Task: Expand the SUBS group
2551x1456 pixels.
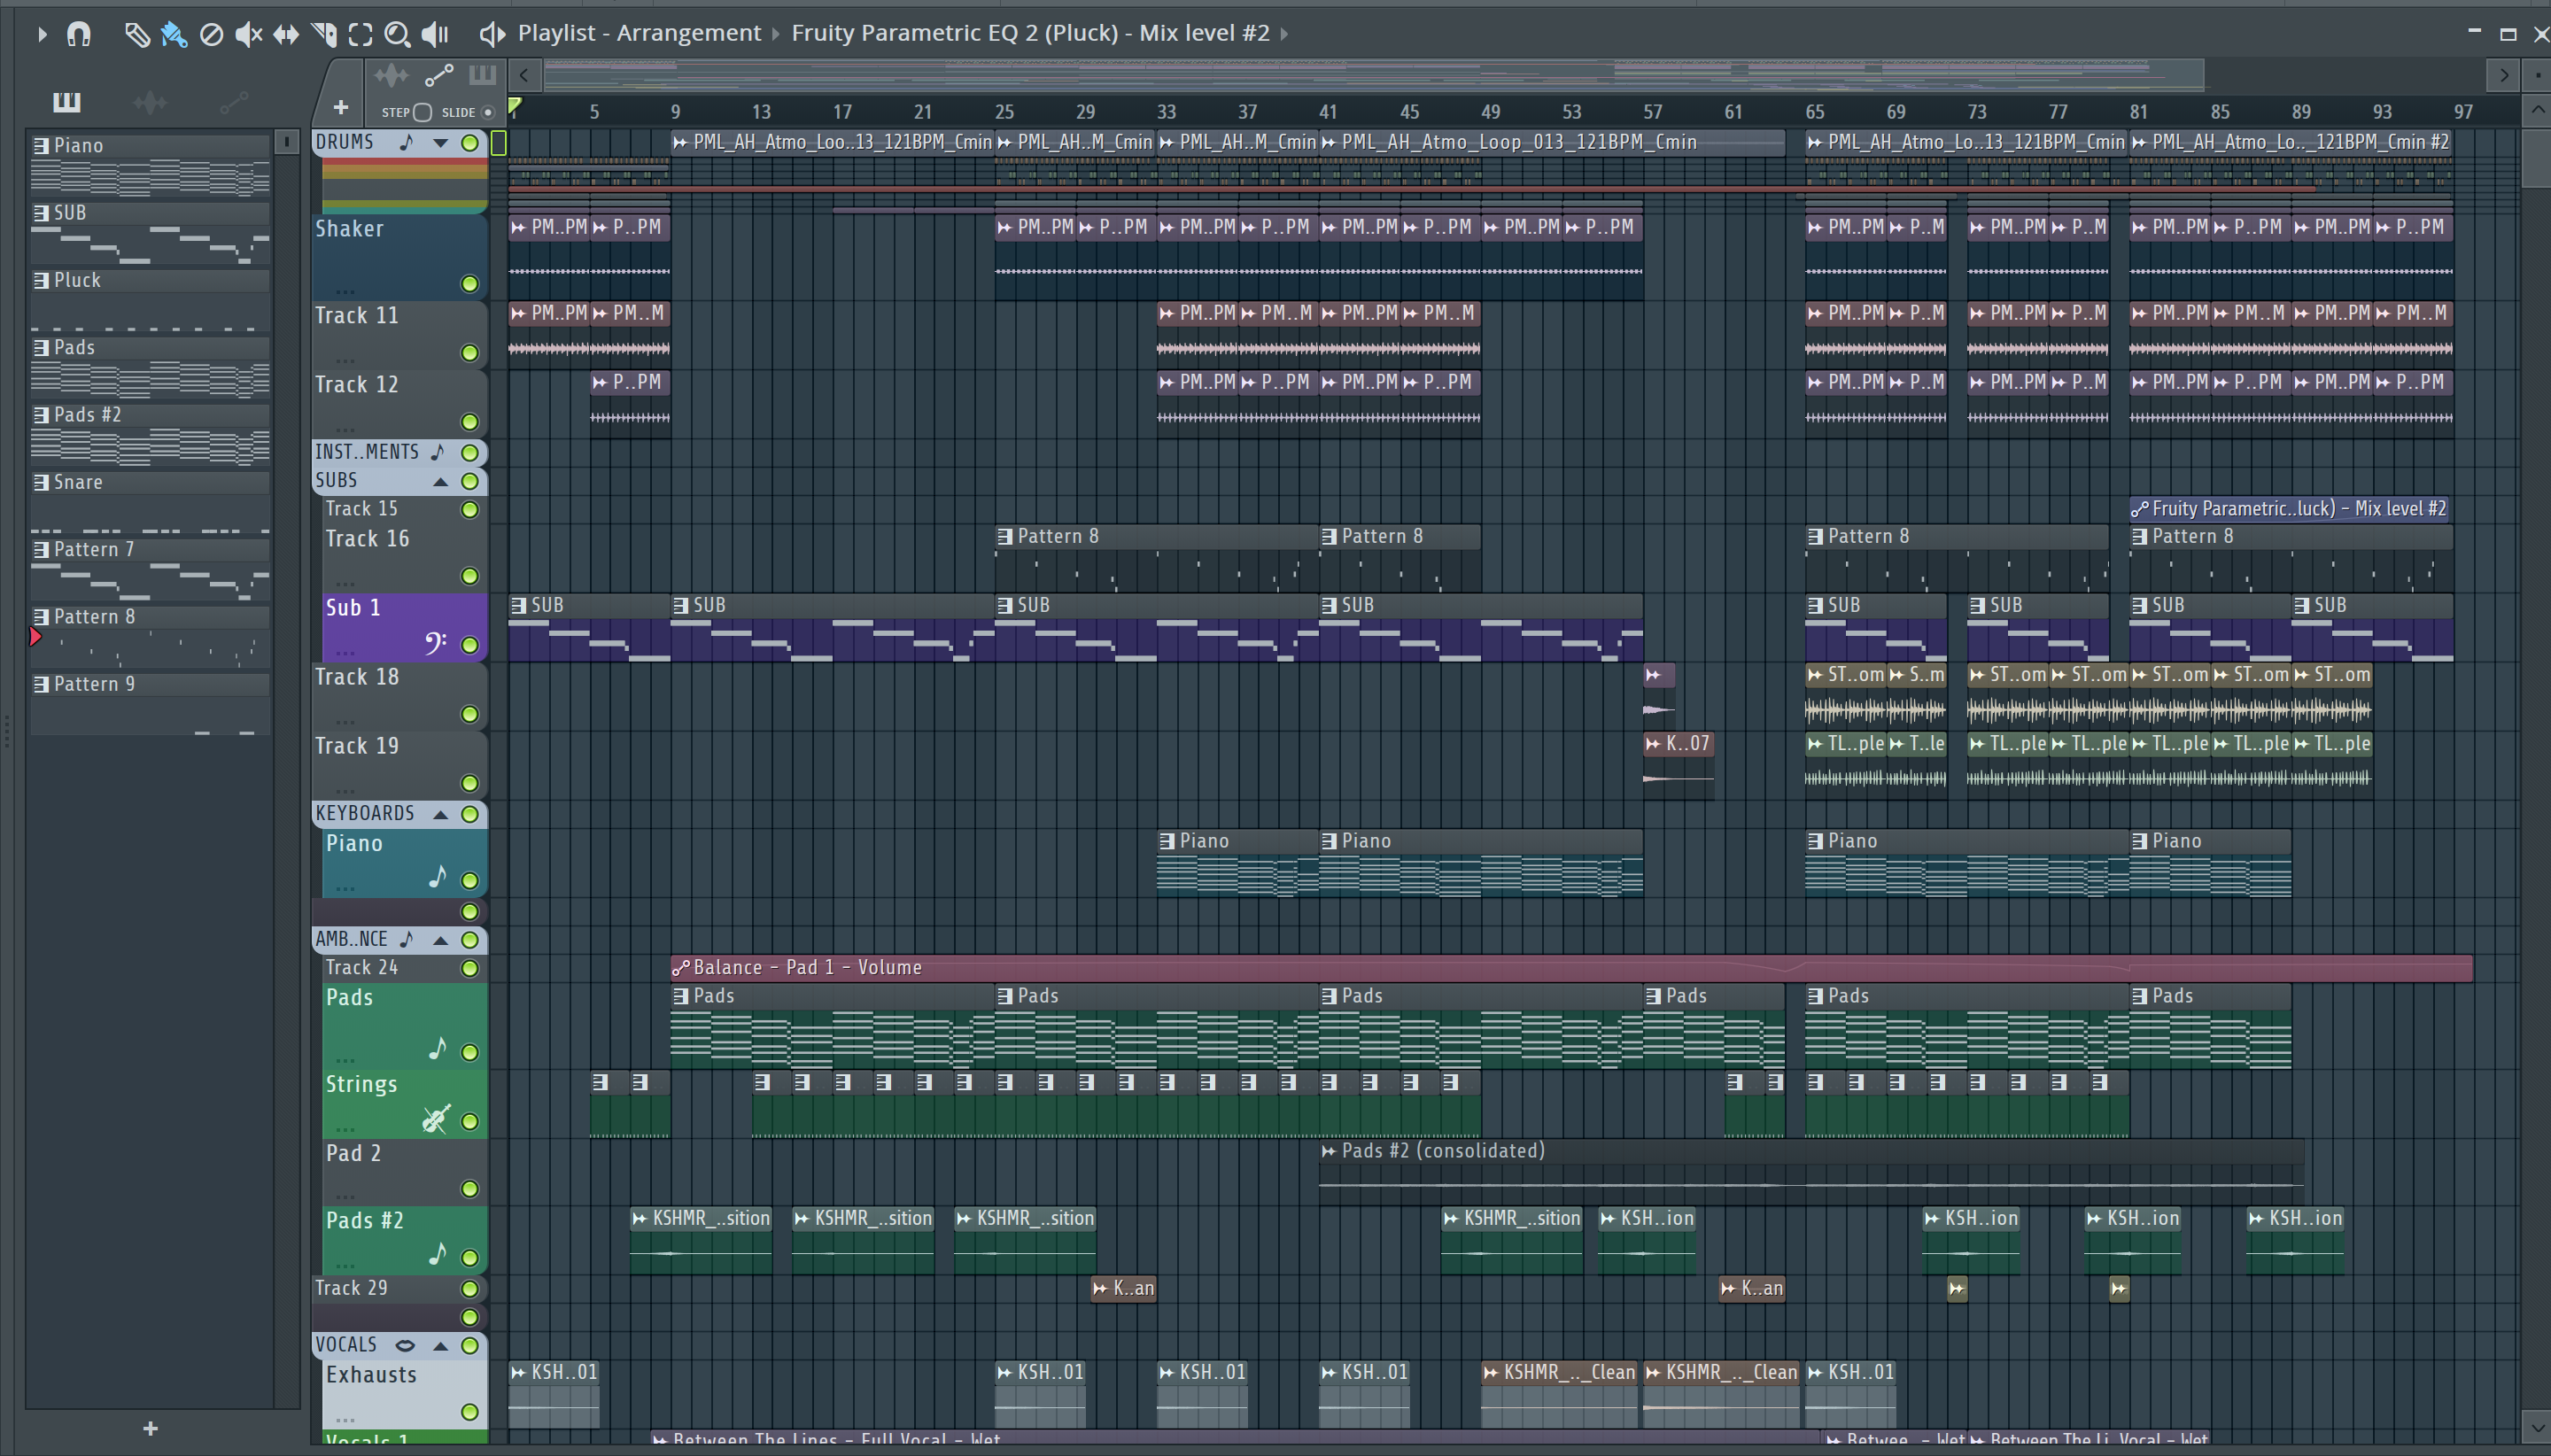Action: coord(440,482)
